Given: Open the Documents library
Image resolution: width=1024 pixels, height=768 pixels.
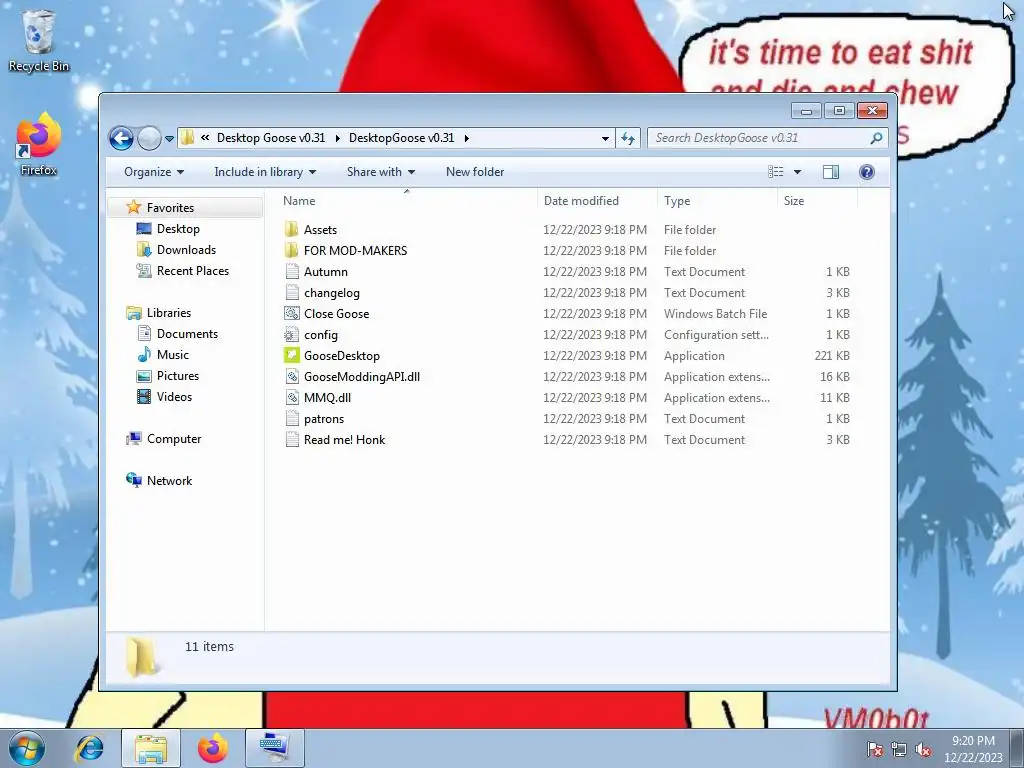Looking at the screenshot, I should 187,334.
